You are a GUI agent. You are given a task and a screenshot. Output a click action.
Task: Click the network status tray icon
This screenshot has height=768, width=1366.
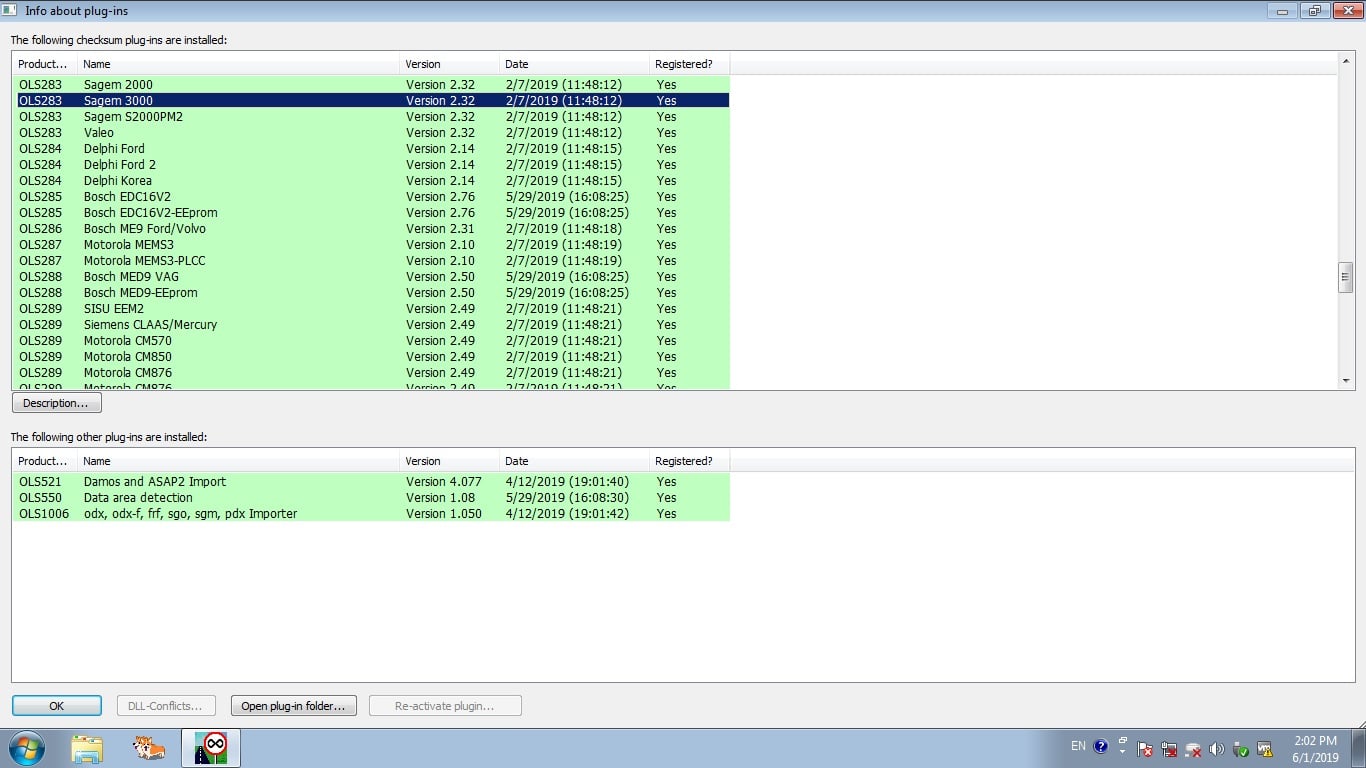1192,749
